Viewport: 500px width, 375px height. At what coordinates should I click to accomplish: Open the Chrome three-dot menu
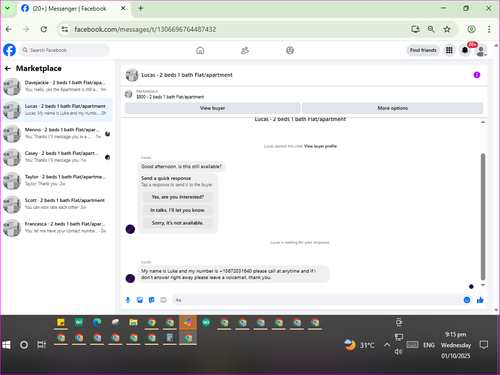[x=489, y=29]
